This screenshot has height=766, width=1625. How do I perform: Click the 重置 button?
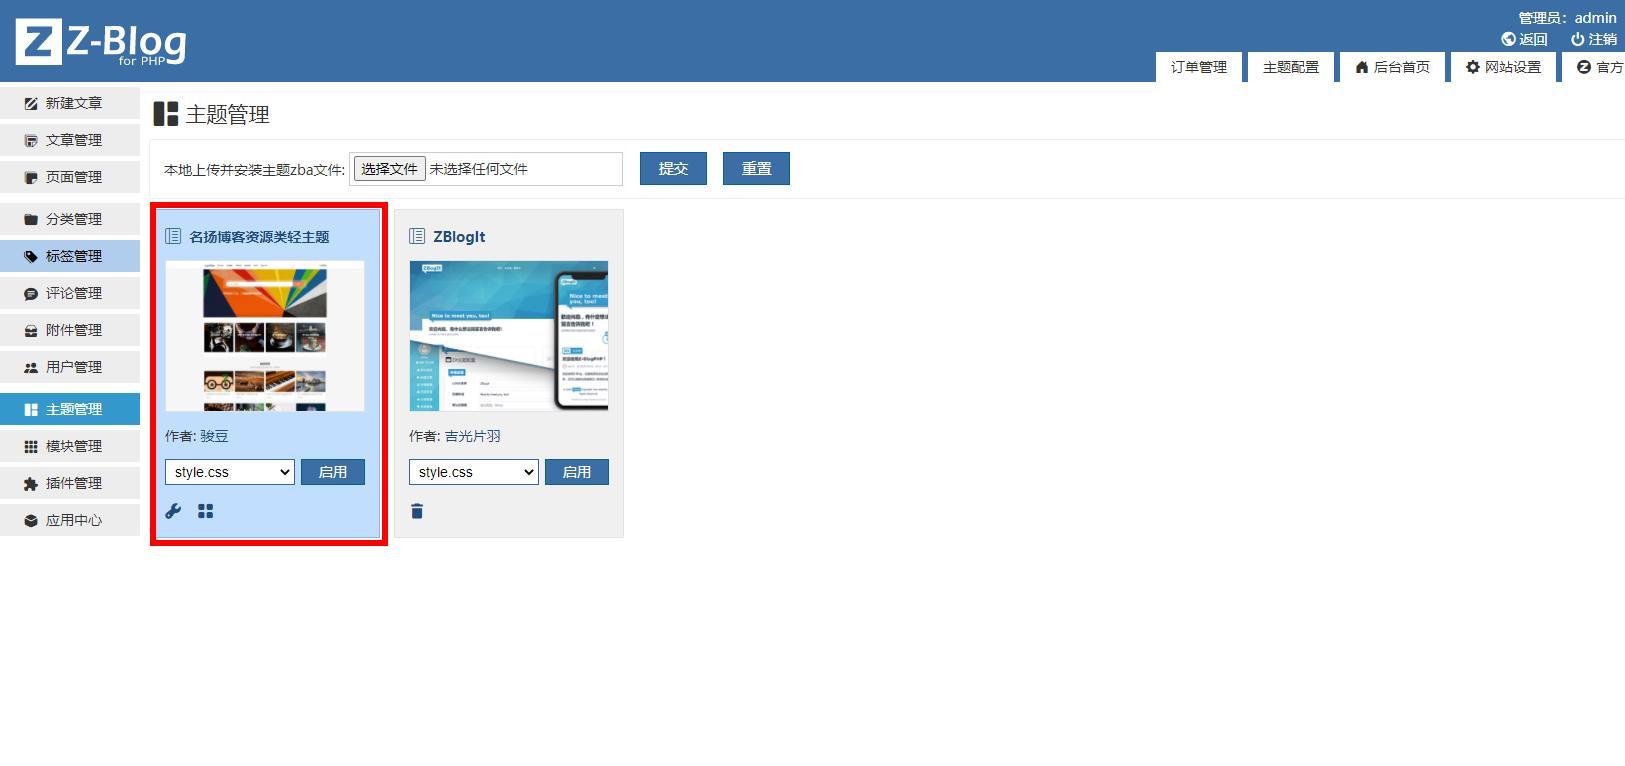pyautogui.click(x=756, y=168)
